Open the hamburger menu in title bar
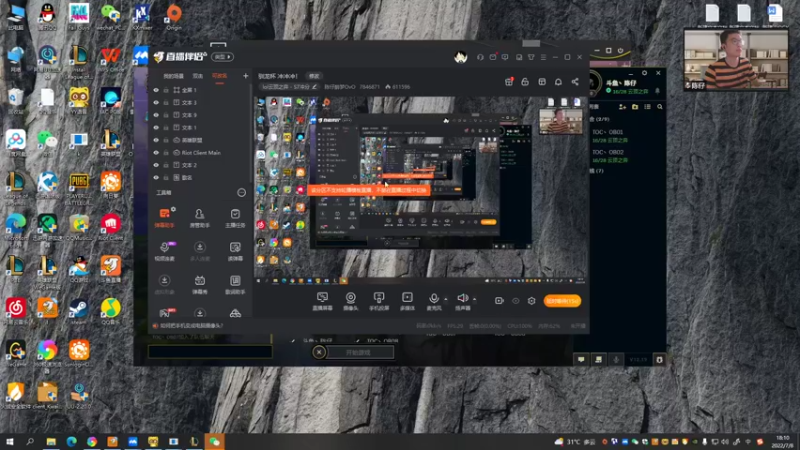 tap(543, 57)
